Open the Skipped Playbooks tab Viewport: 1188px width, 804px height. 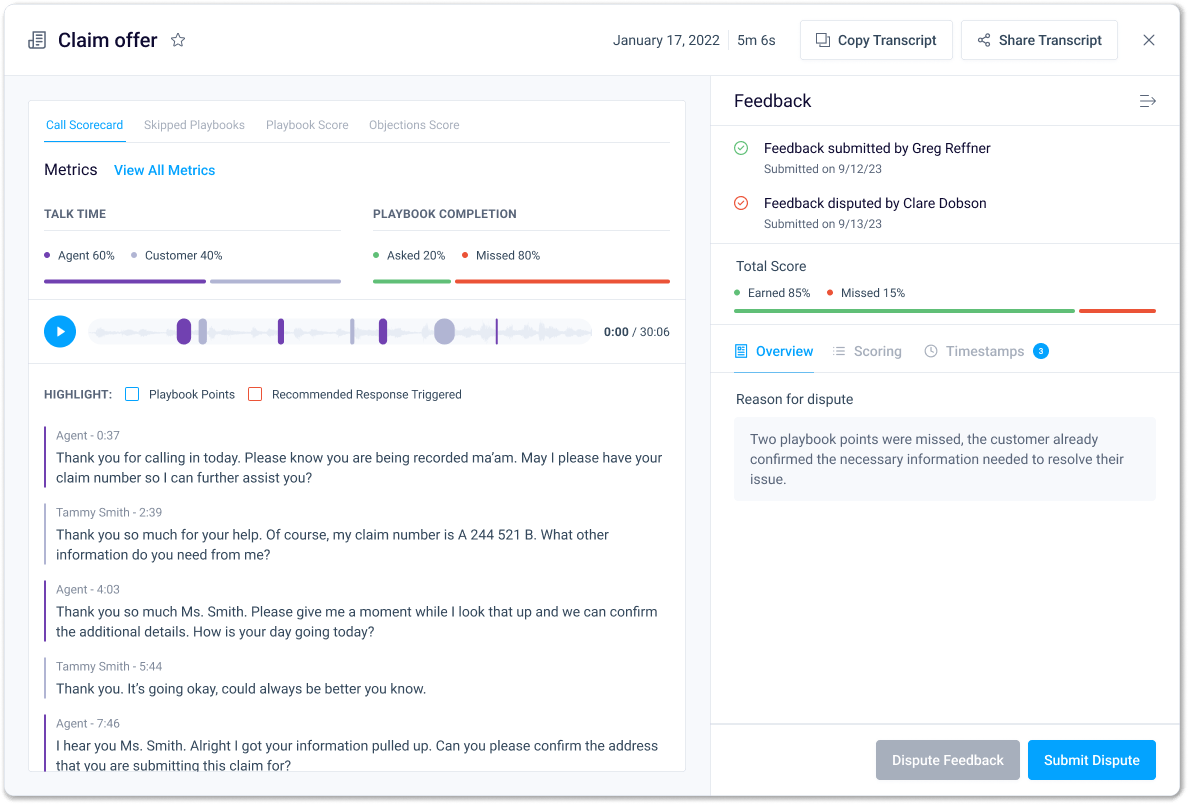tap(194, 125)
